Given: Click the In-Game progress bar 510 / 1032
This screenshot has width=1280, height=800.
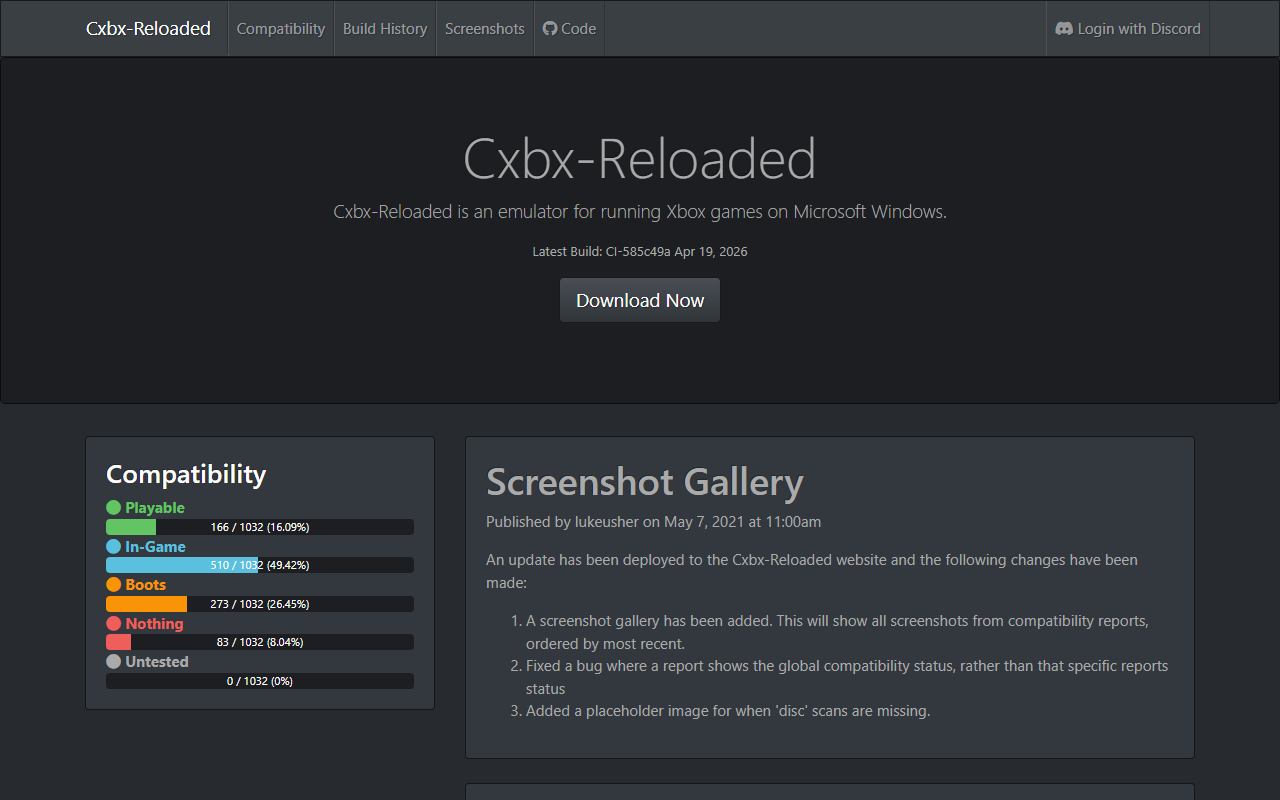Looking at the screenshot, I should 260,565.
